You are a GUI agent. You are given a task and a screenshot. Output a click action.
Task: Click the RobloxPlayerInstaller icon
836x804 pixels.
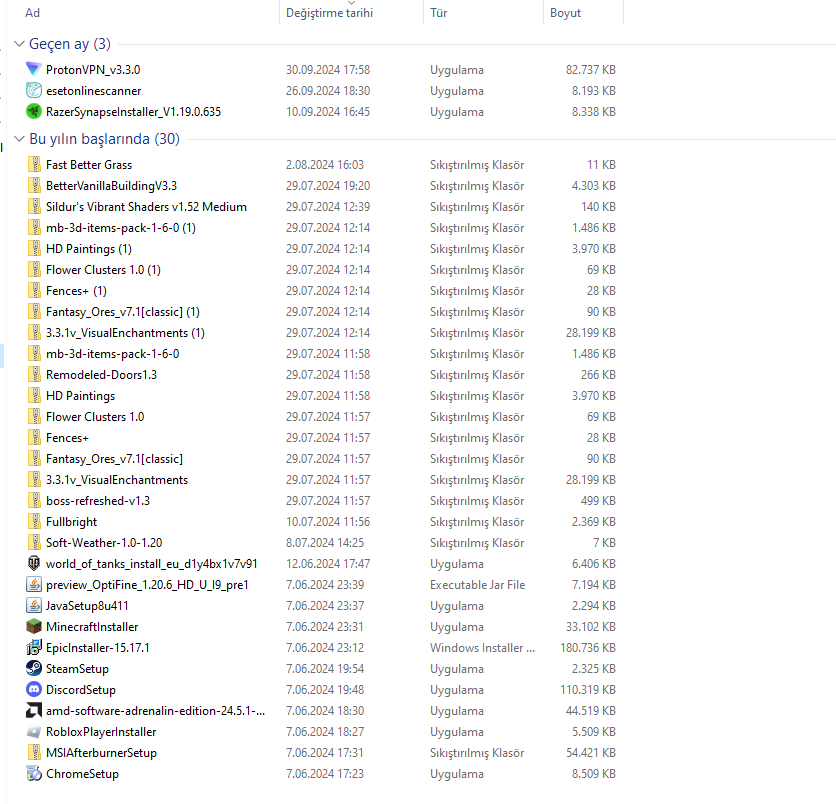pyautogui.click(x=34, y=731)
